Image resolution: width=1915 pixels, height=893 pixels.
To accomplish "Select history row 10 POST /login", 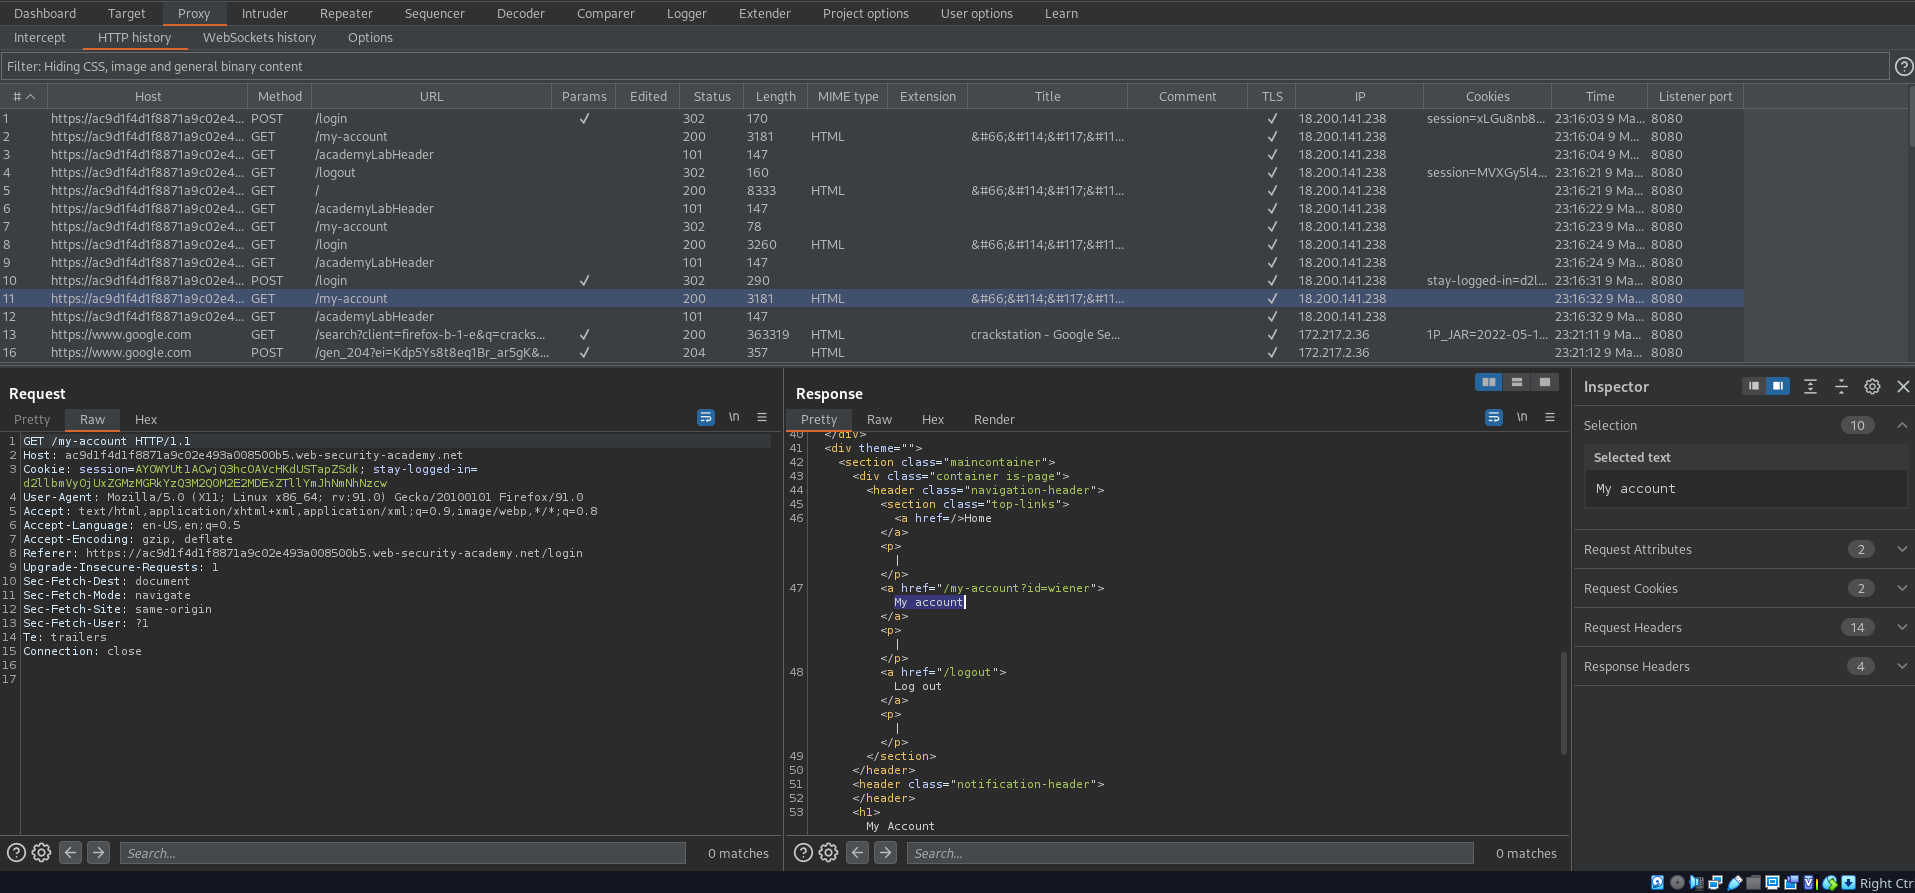I will tap(872, 280).
